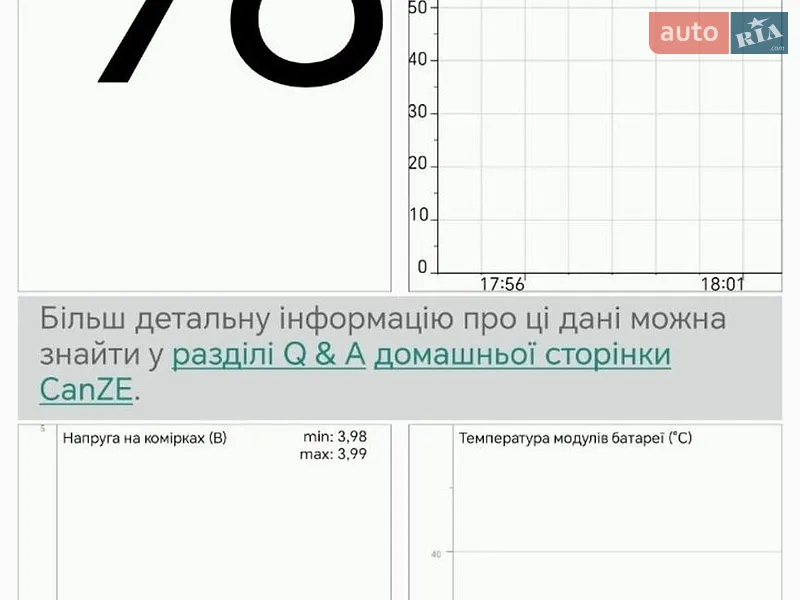Select the 'max: 3,99' voltage value
The image size is (800, 600).
[333, 454]
